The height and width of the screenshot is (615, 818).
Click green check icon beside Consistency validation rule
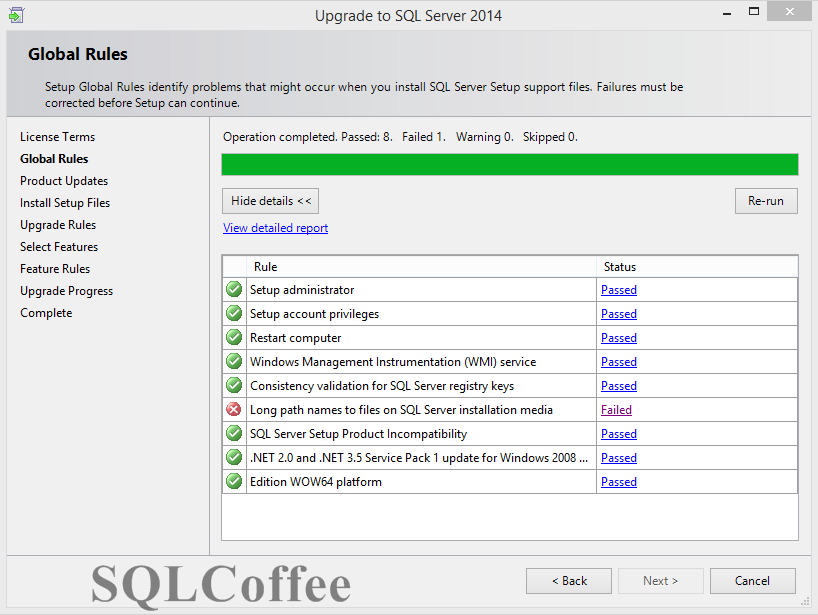(234, 386)
